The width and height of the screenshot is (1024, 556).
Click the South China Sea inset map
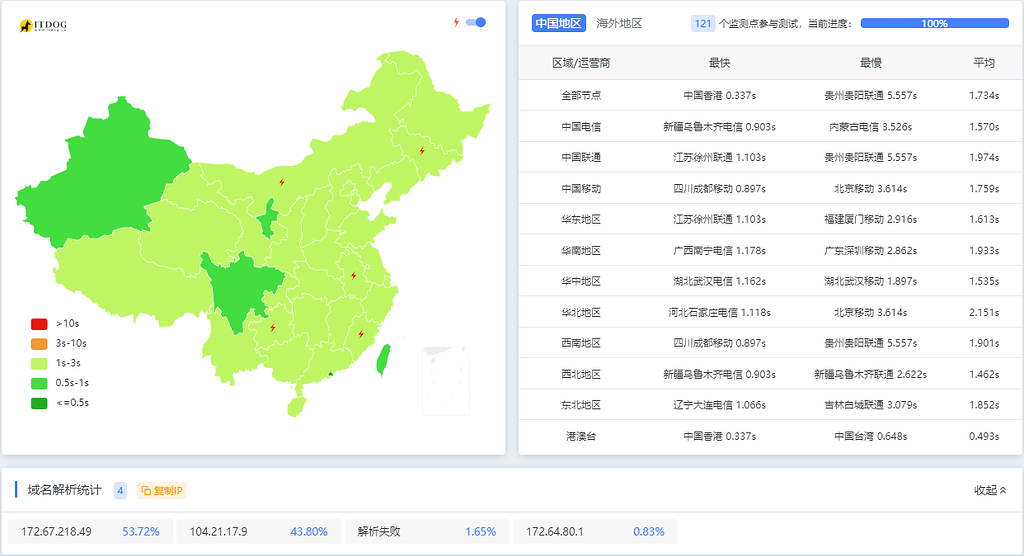click(x=446, y=381)
